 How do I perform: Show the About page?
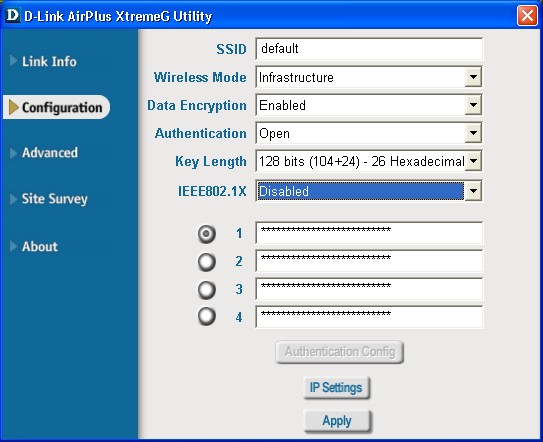[x=40, y=246]
